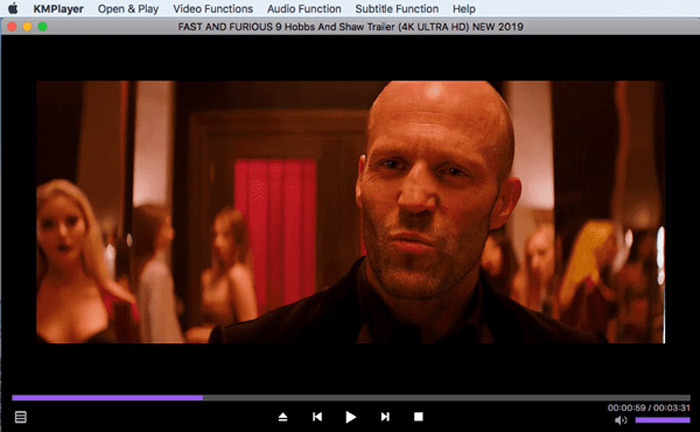Skip to the previous track
The image size is (700, 432).
coord(317,416)
